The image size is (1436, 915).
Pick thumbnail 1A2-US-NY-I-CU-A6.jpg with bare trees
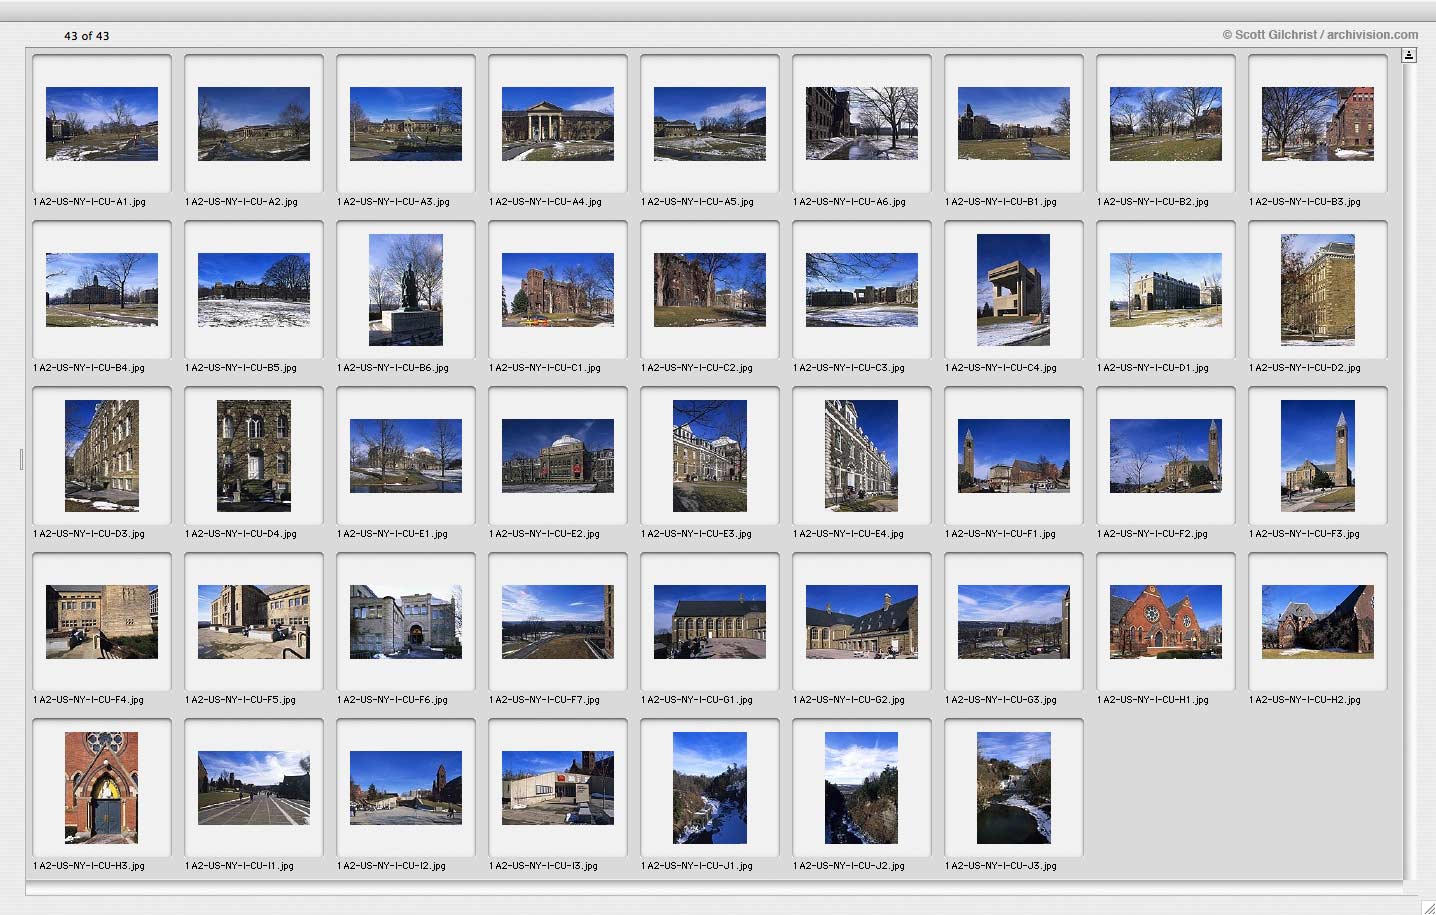point(862,124)
